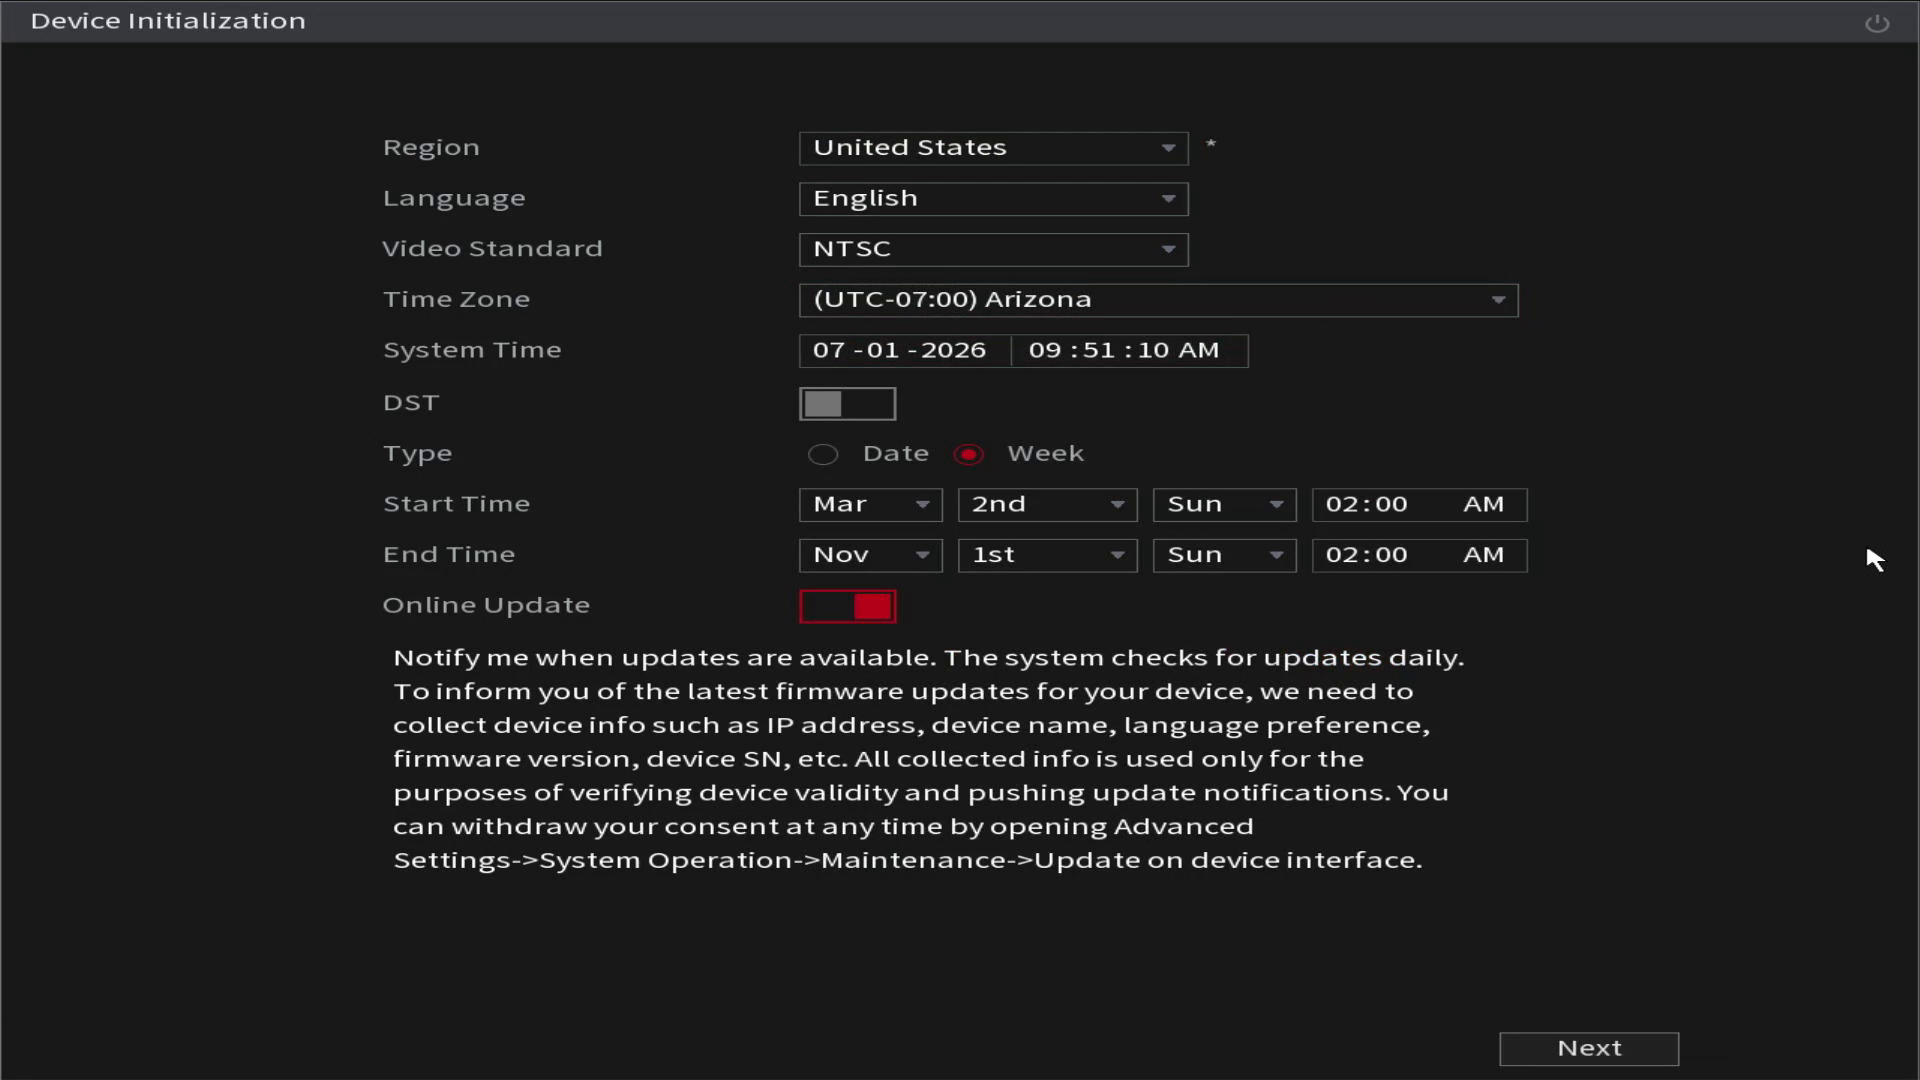Open the Region dropdown showing United States
Viewport: 1920px width, 1080px height.
tap(993, 148)
